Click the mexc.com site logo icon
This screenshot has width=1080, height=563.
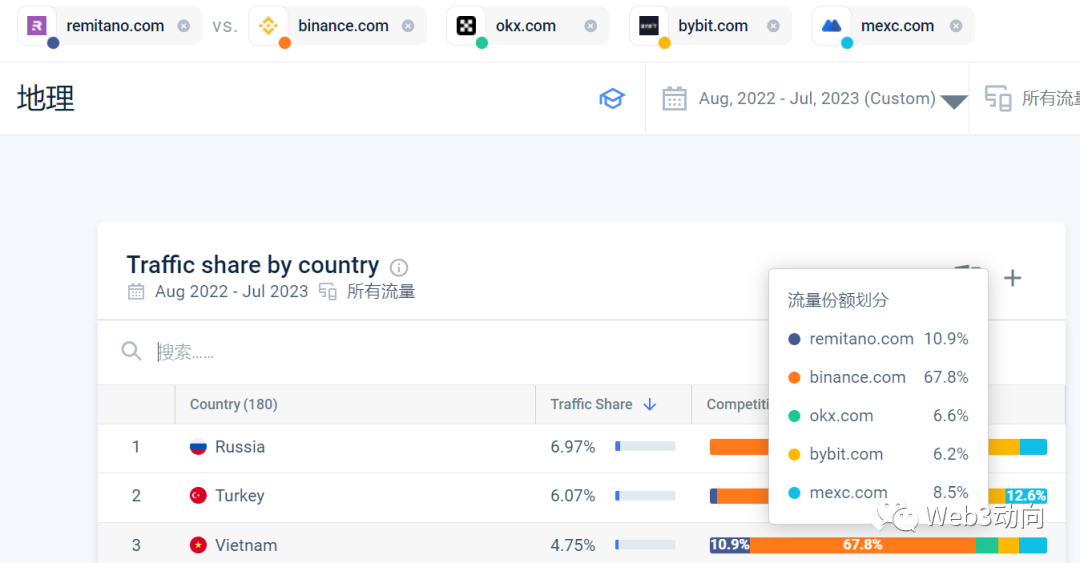(x=831, y=26)
